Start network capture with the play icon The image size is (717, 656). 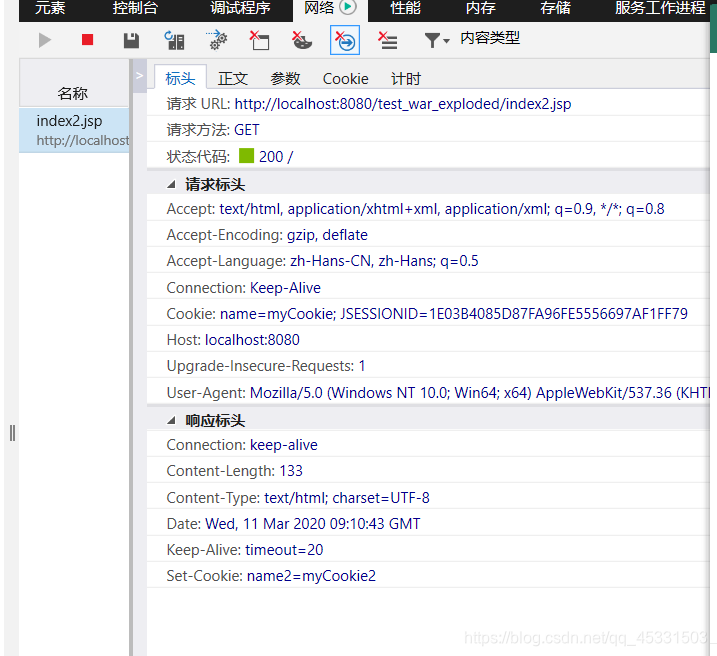pyautogui.click(x=44, y=40)
